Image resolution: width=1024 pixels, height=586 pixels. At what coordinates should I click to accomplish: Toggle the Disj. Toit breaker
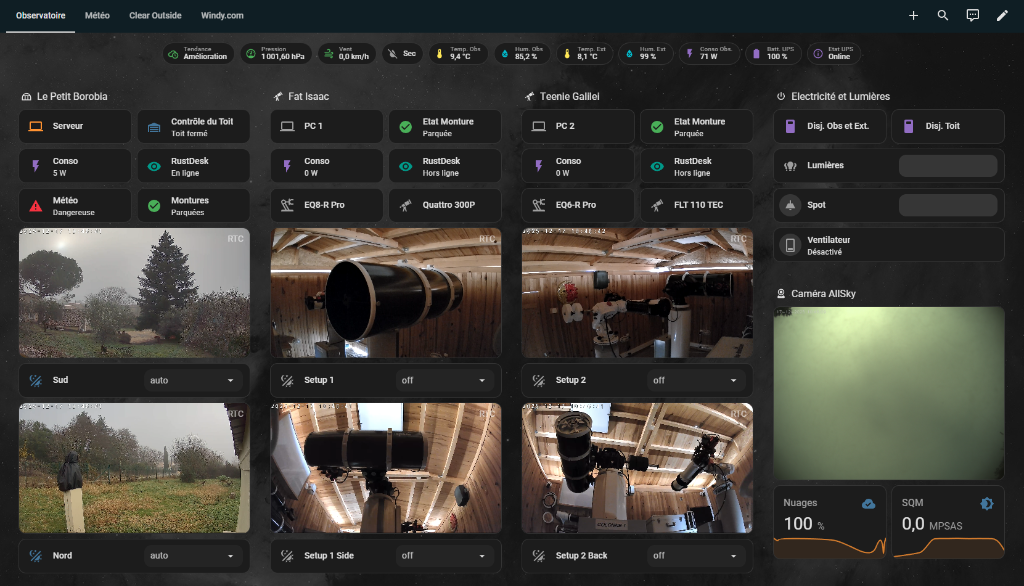pos(948,126)
